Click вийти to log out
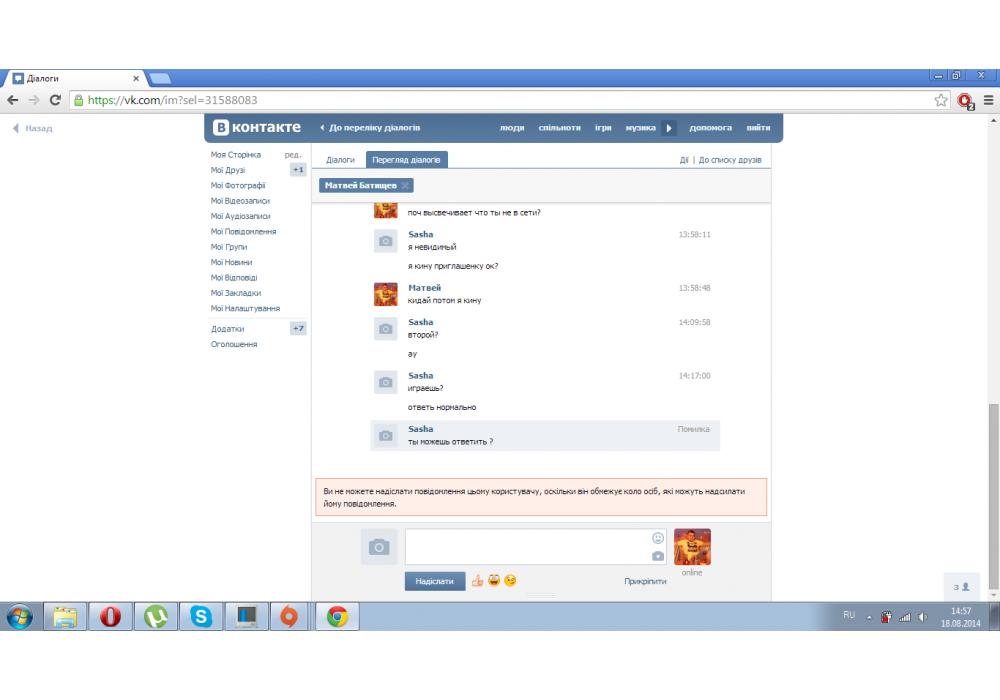Viewport: 1000px width, 700px height. click(758, 128)
